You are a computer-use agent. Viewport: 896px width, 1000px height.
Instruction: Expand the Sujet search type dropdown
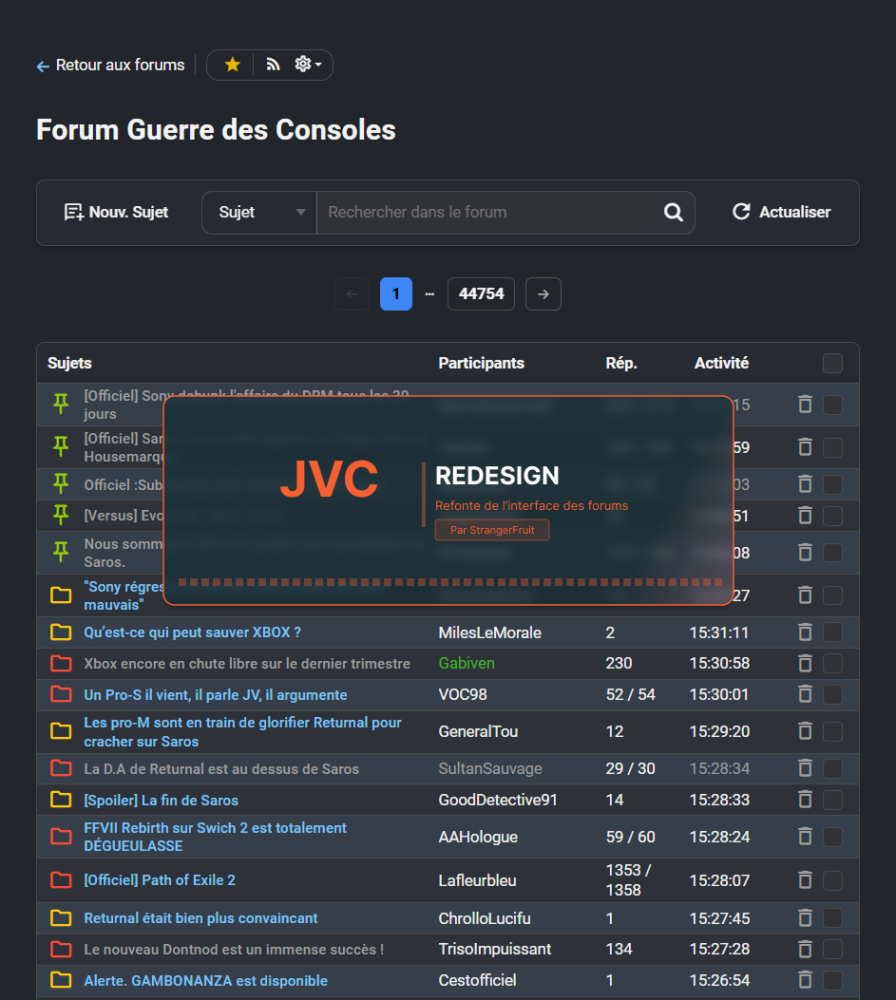tap(260, 212)
